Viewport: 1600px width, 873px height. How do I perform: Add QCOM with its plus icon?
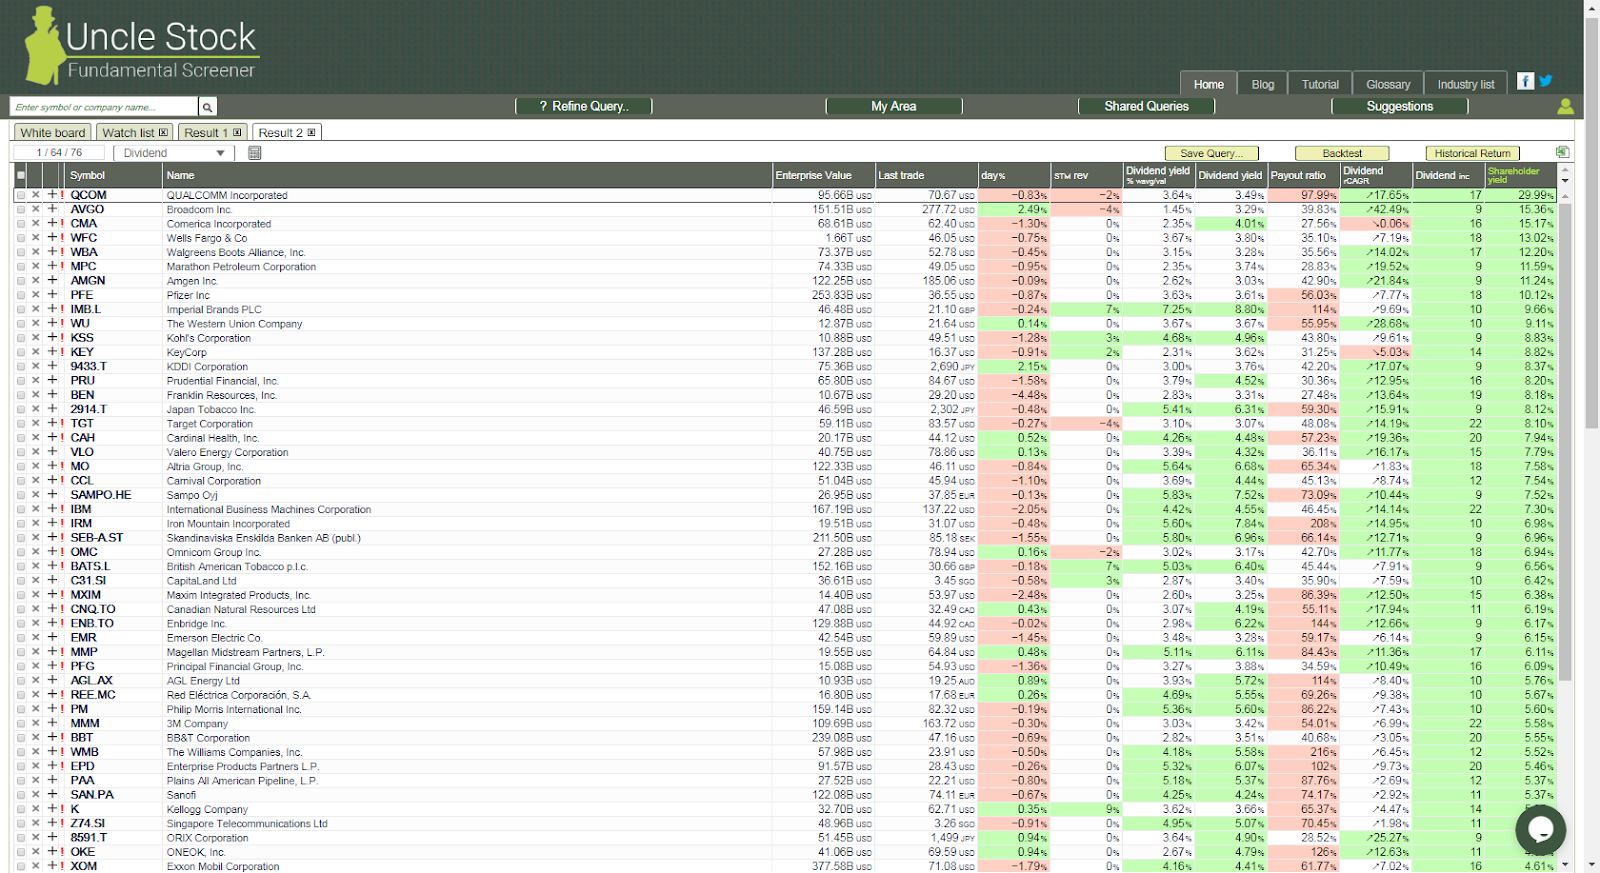52,195
